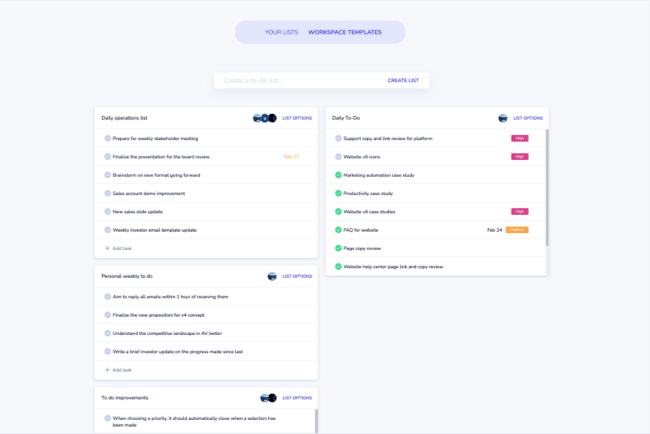This screenshot has width=650, height=434.
Task: Open List Options for Daily operations list
Action: [297, 118]
